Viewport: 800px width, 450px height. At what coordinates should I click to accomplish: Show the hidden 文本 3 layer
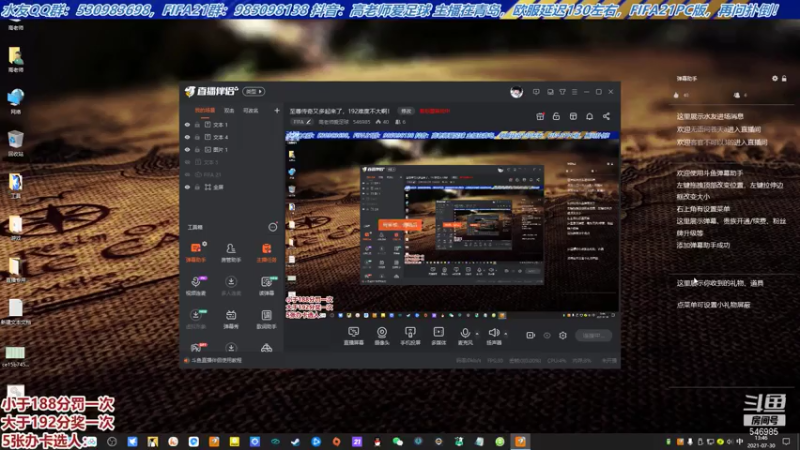[x=187, y=162]
